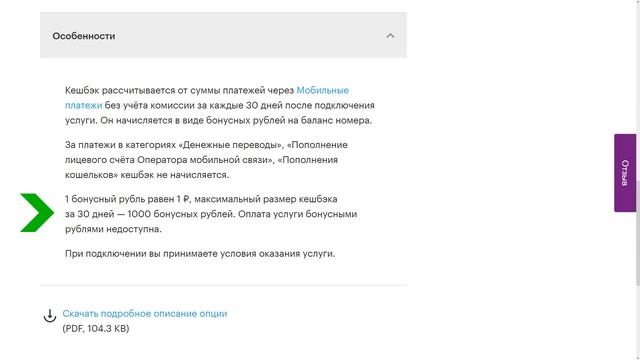Image resolution: width=640 pixels, height=360 pixels.
Task: Click the При подключении вы принимаете text
Action: pyautogui.click(x=200, y=253)
